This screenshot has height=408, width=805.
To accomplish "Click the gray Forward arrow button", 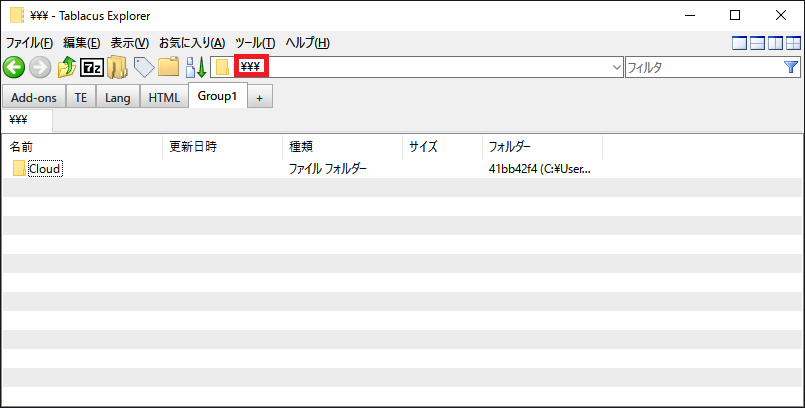I will 40,67.
